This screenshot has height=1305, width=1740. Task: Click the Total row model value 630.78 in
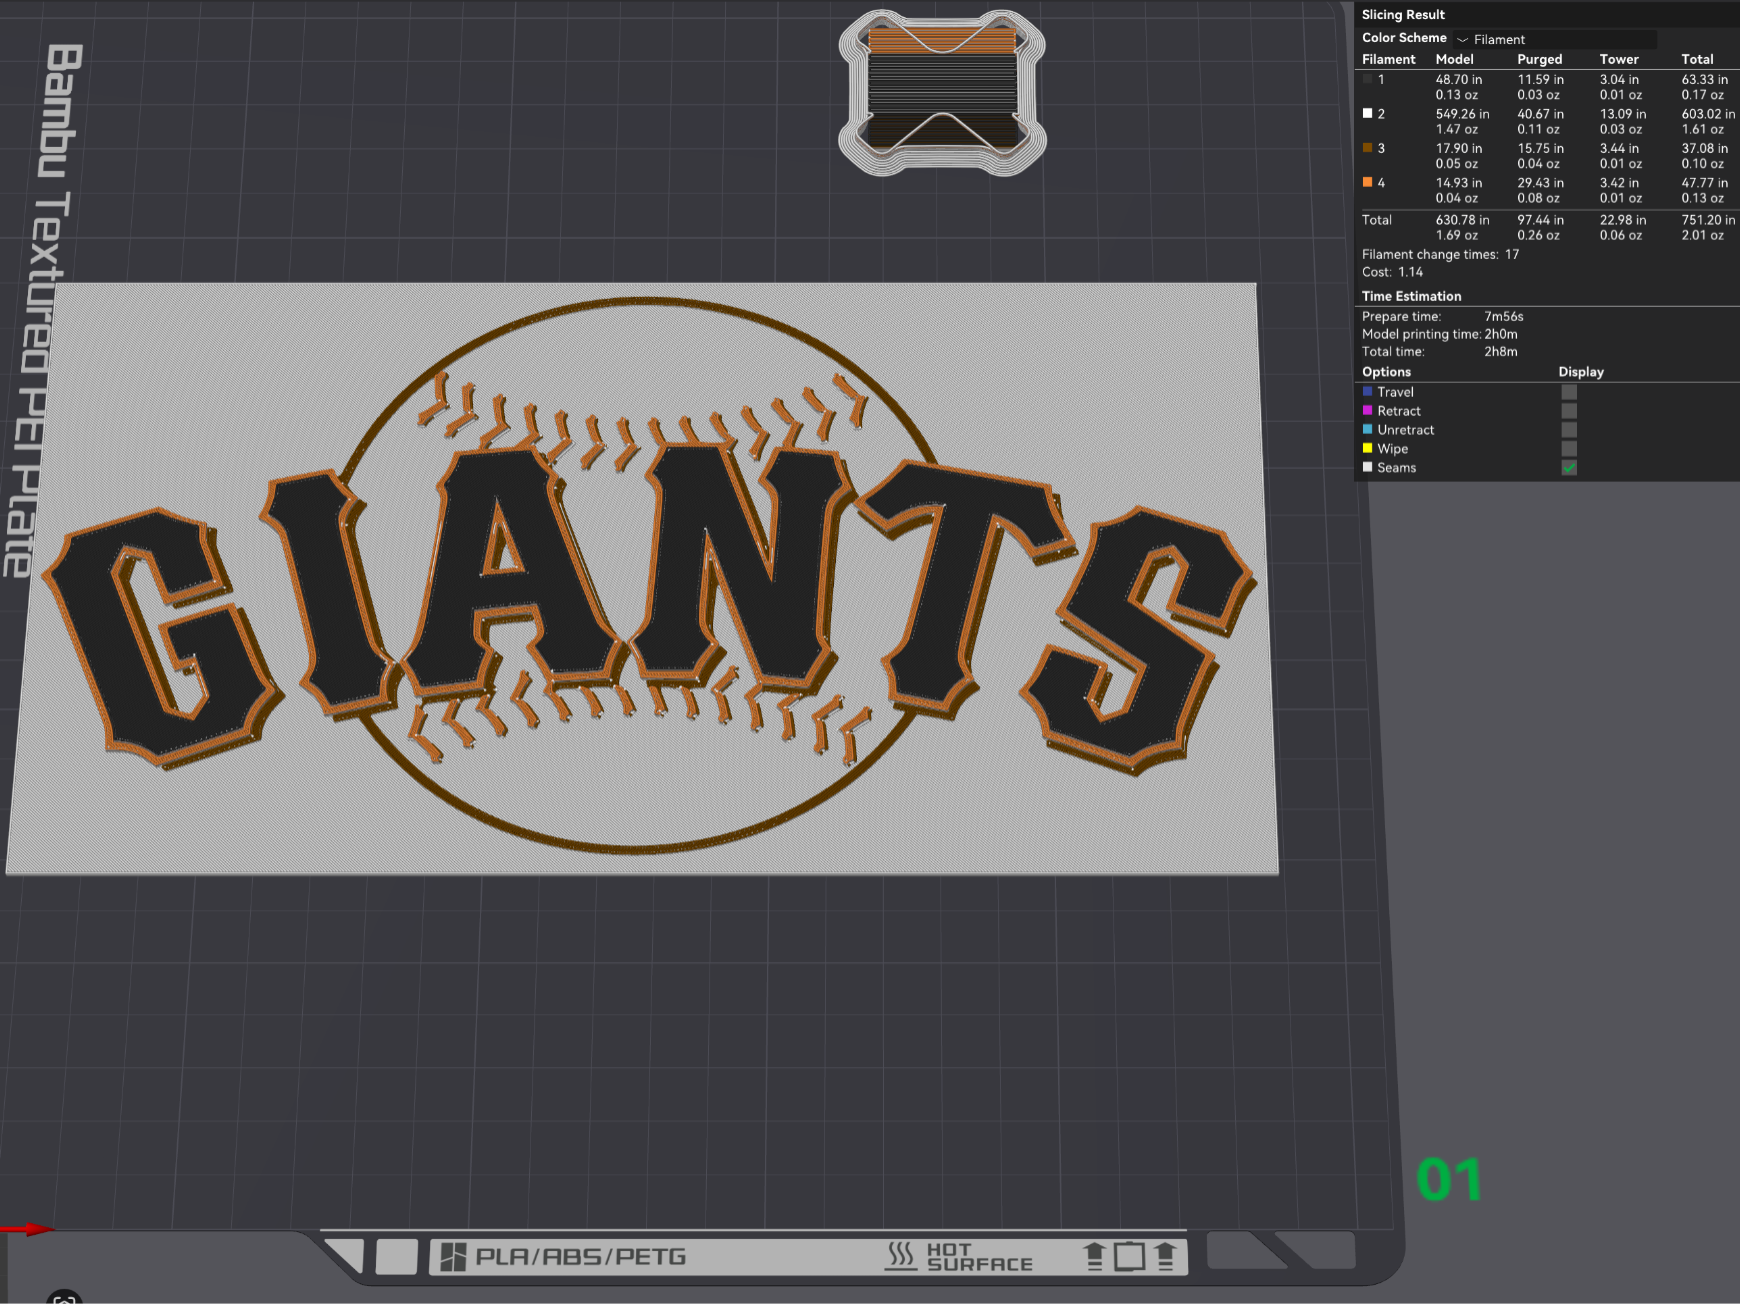[1462, 220]
